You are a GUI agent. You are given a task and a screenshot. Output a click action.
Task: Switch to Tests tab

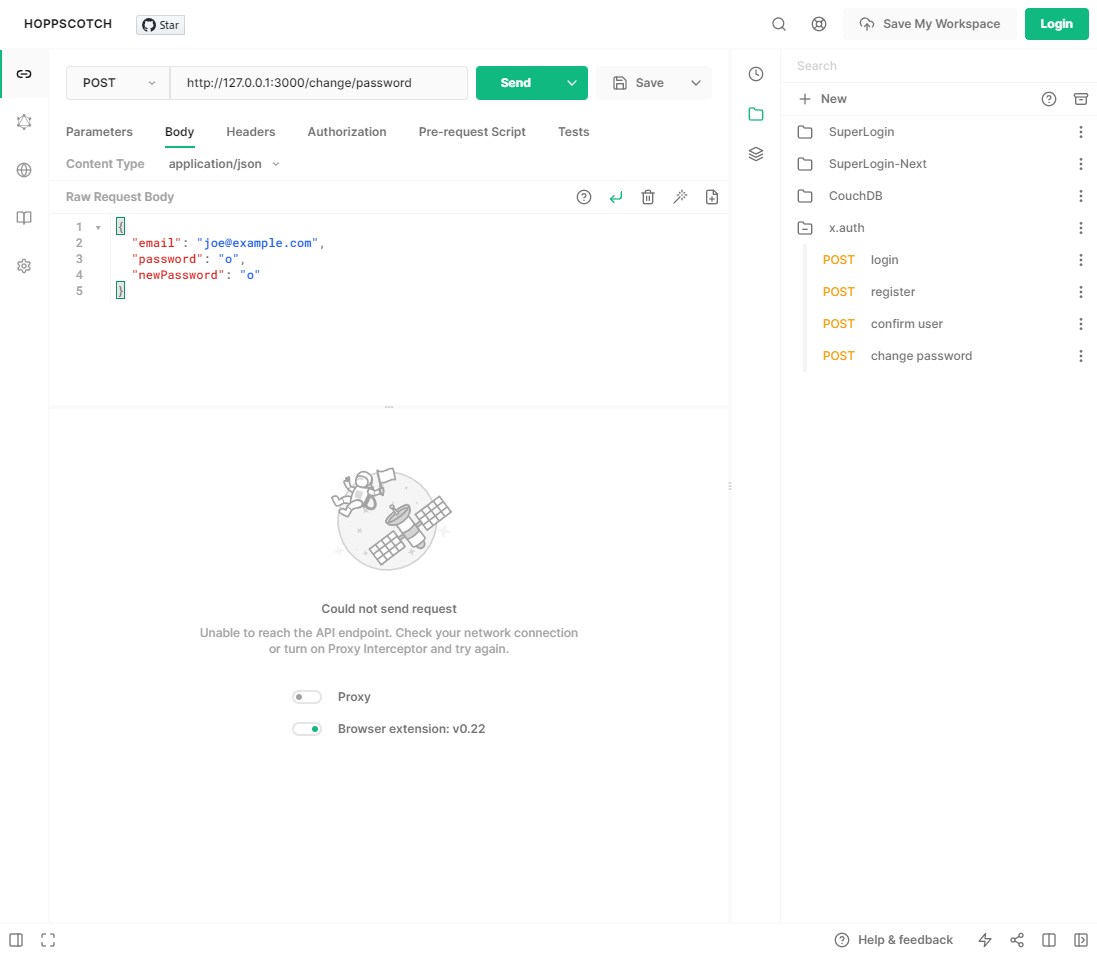(x=574, y=132)
